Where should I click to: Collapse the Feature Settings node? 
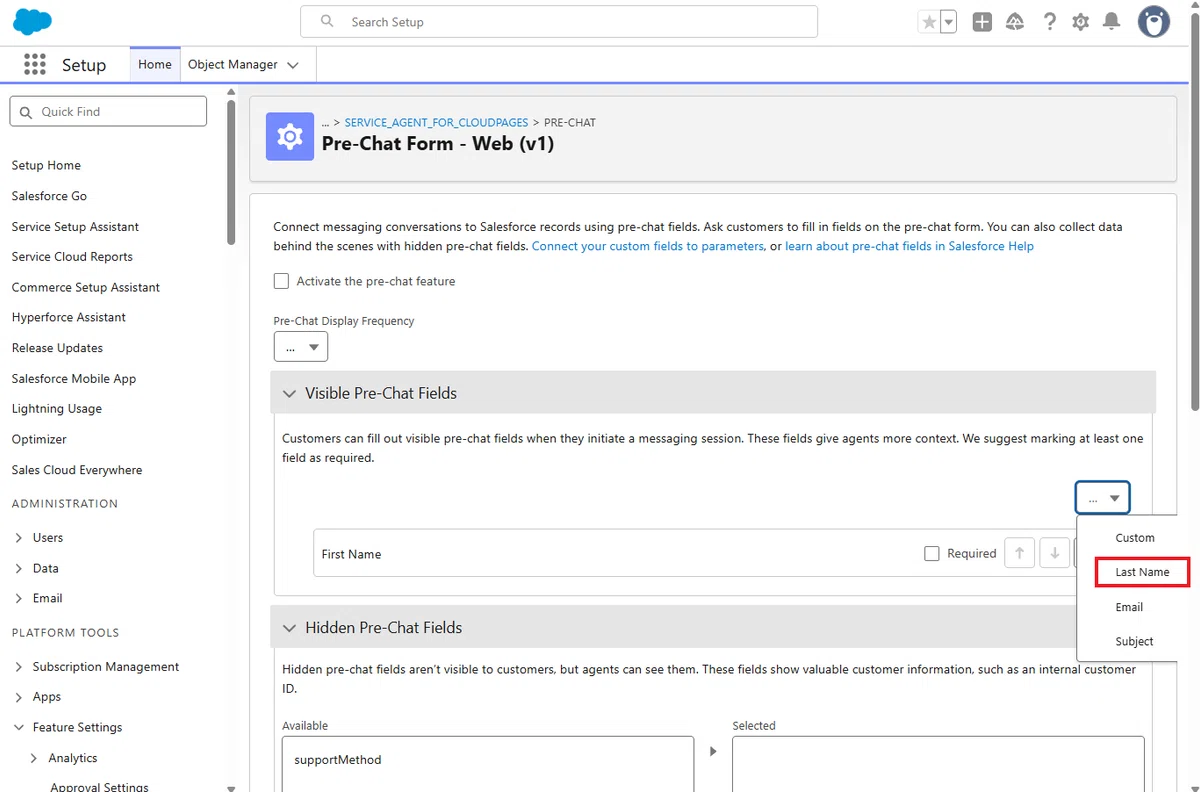[x=19, y=728]
